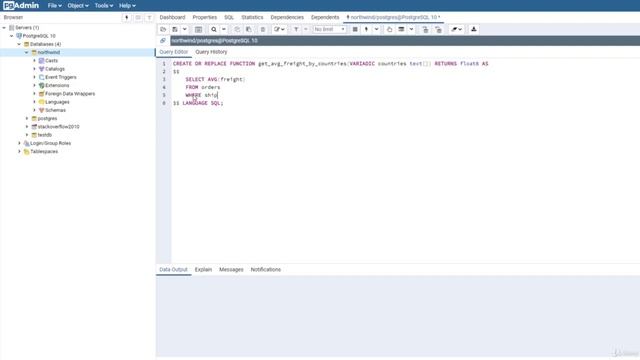Switch to the Dependencies tab
This screenshot has width=640, height=360.
click(x=287, y=17)
